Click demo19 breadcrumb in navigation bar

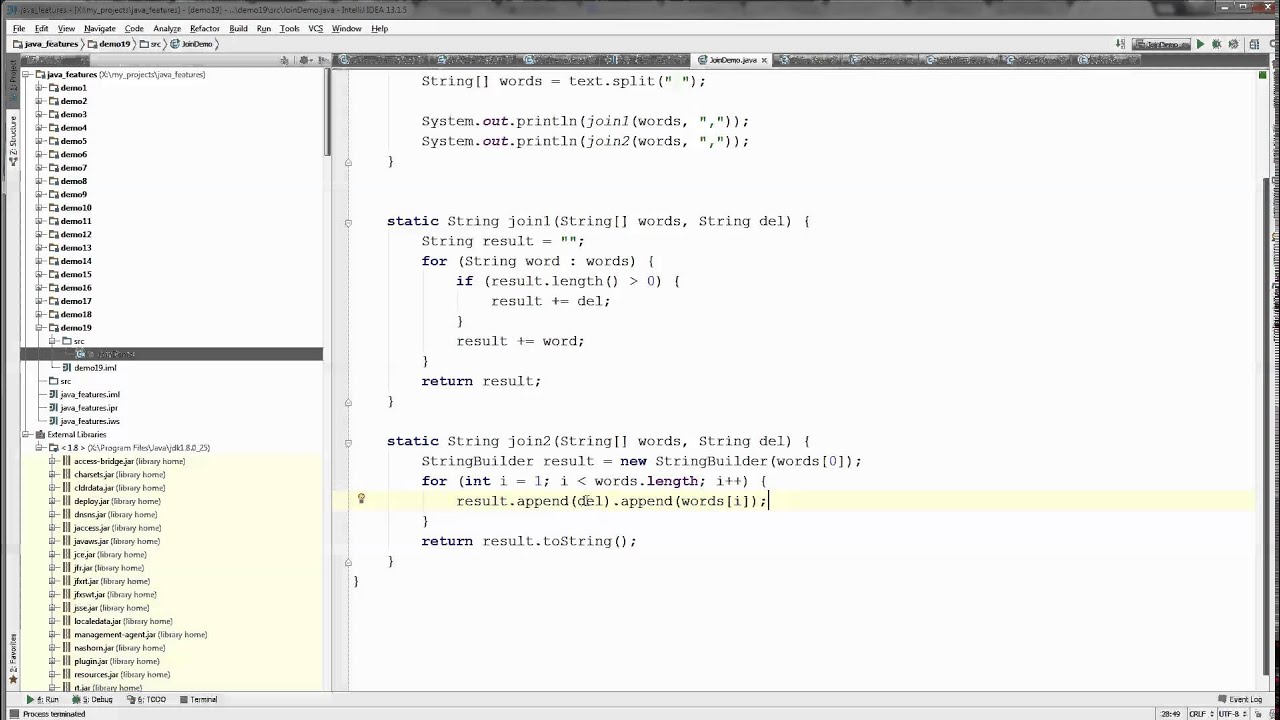click(110, 44)
